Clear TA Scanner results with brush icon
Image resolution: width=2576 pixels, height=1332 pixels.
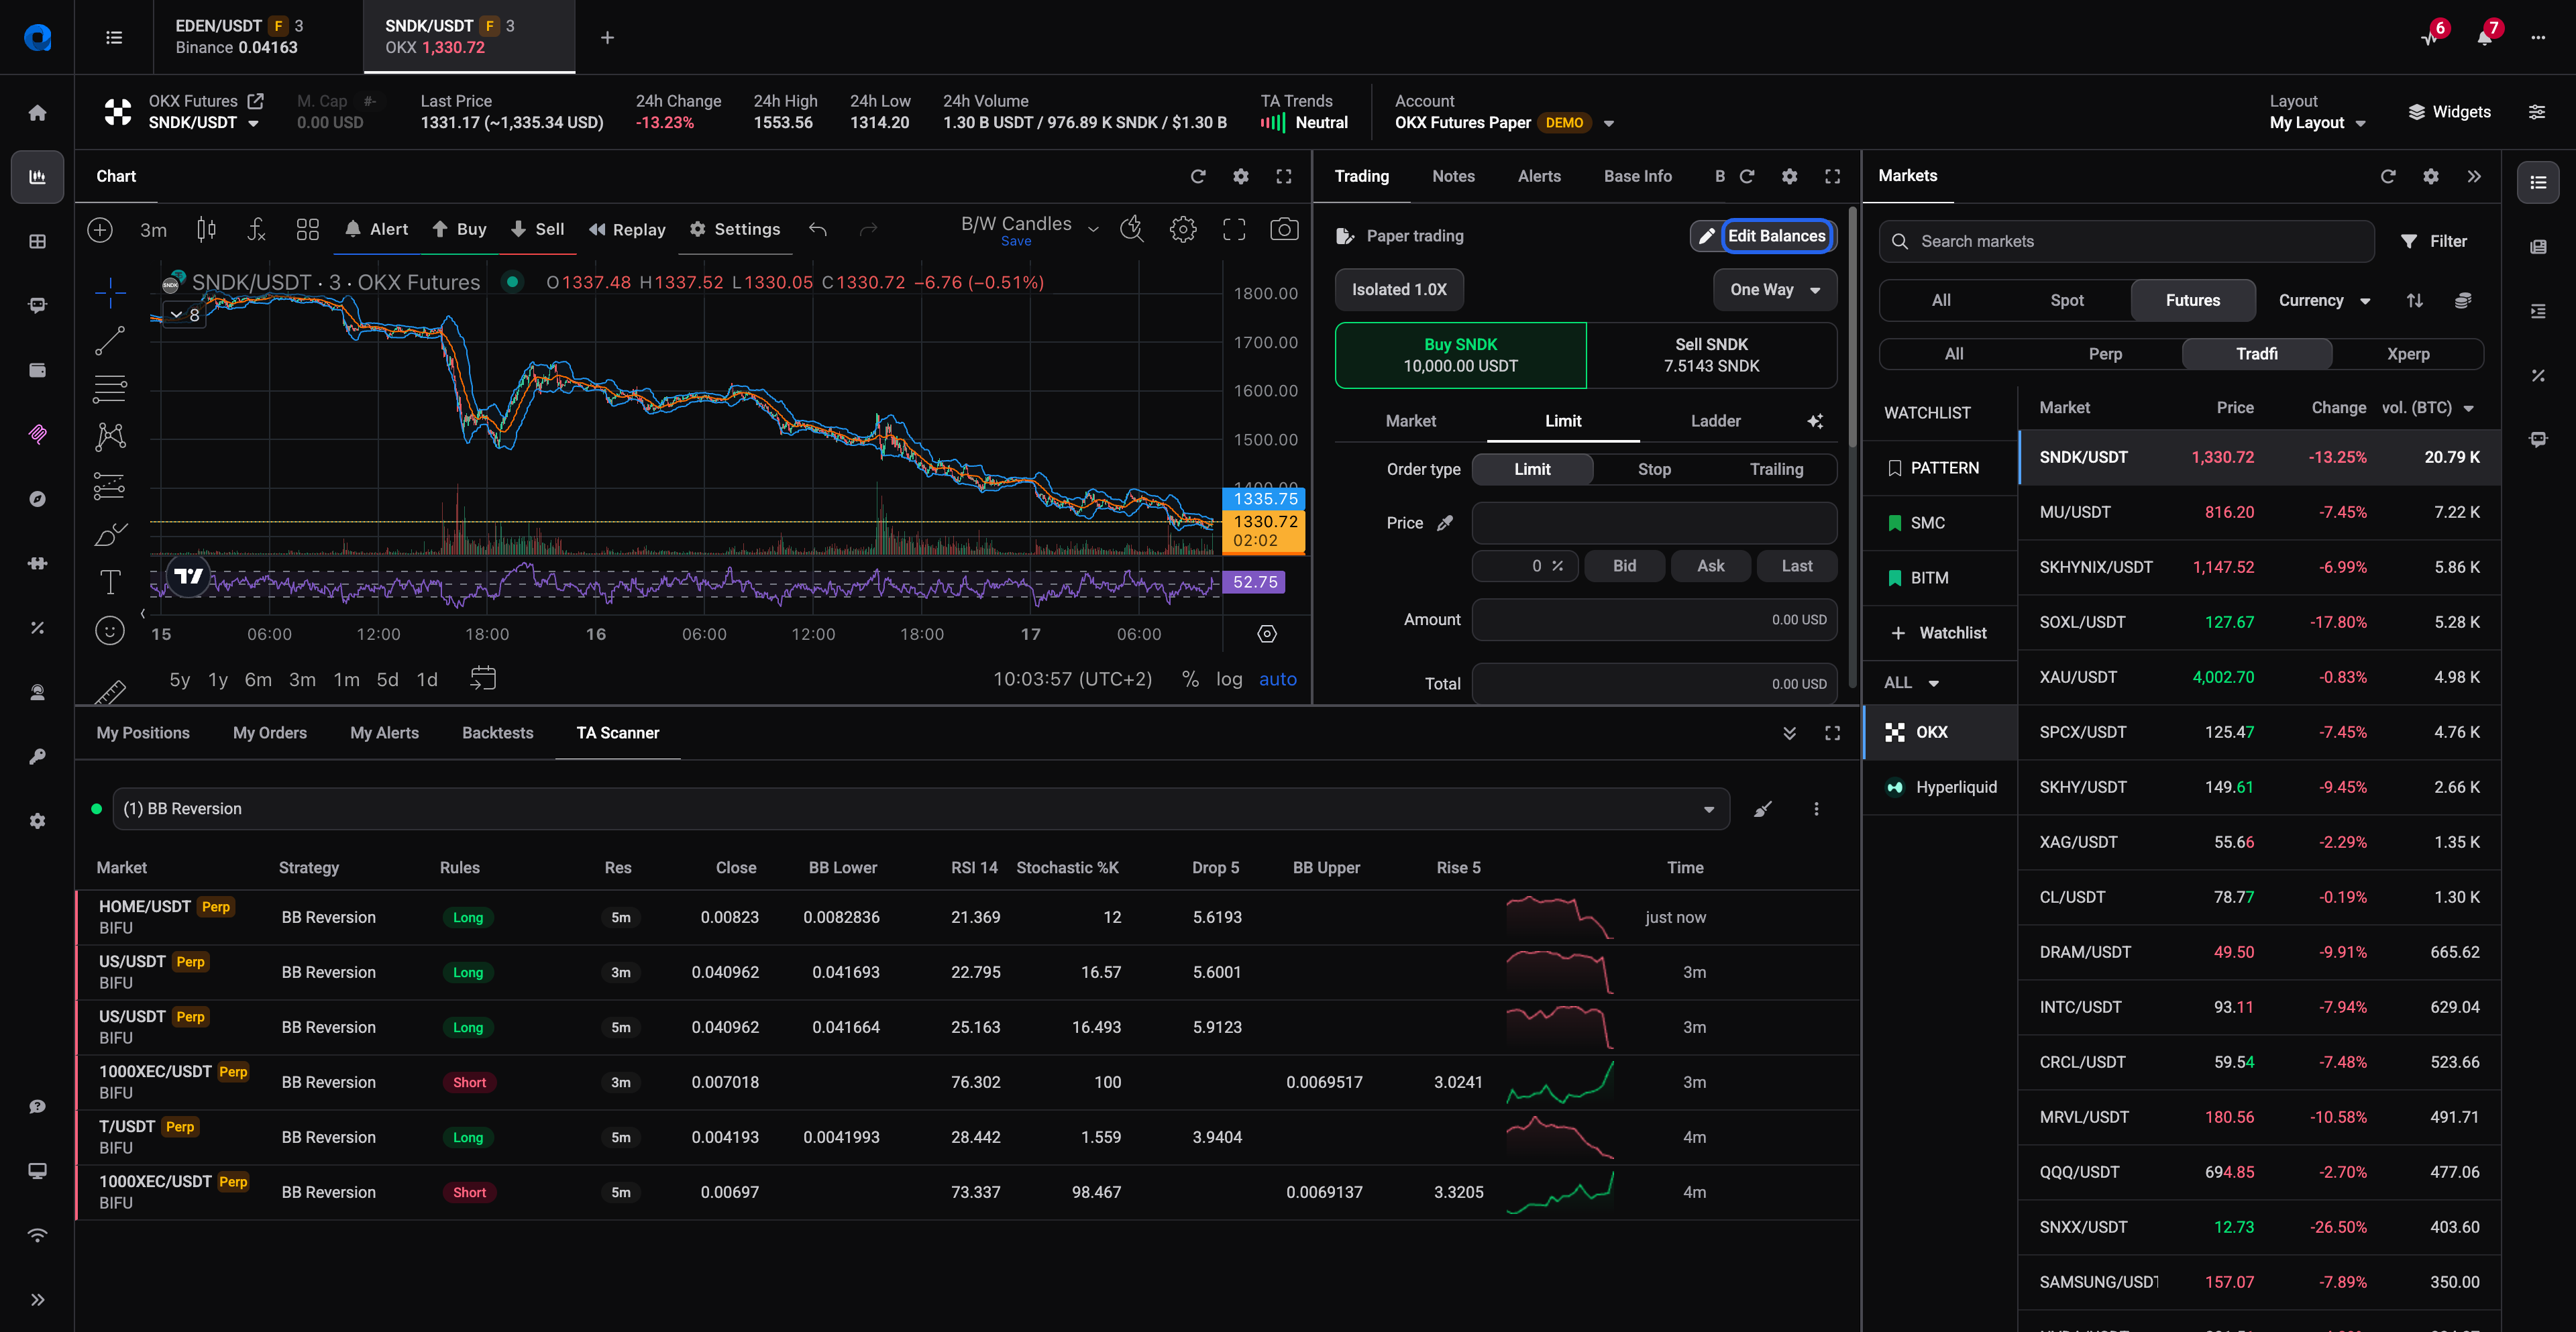point(1763,809)
